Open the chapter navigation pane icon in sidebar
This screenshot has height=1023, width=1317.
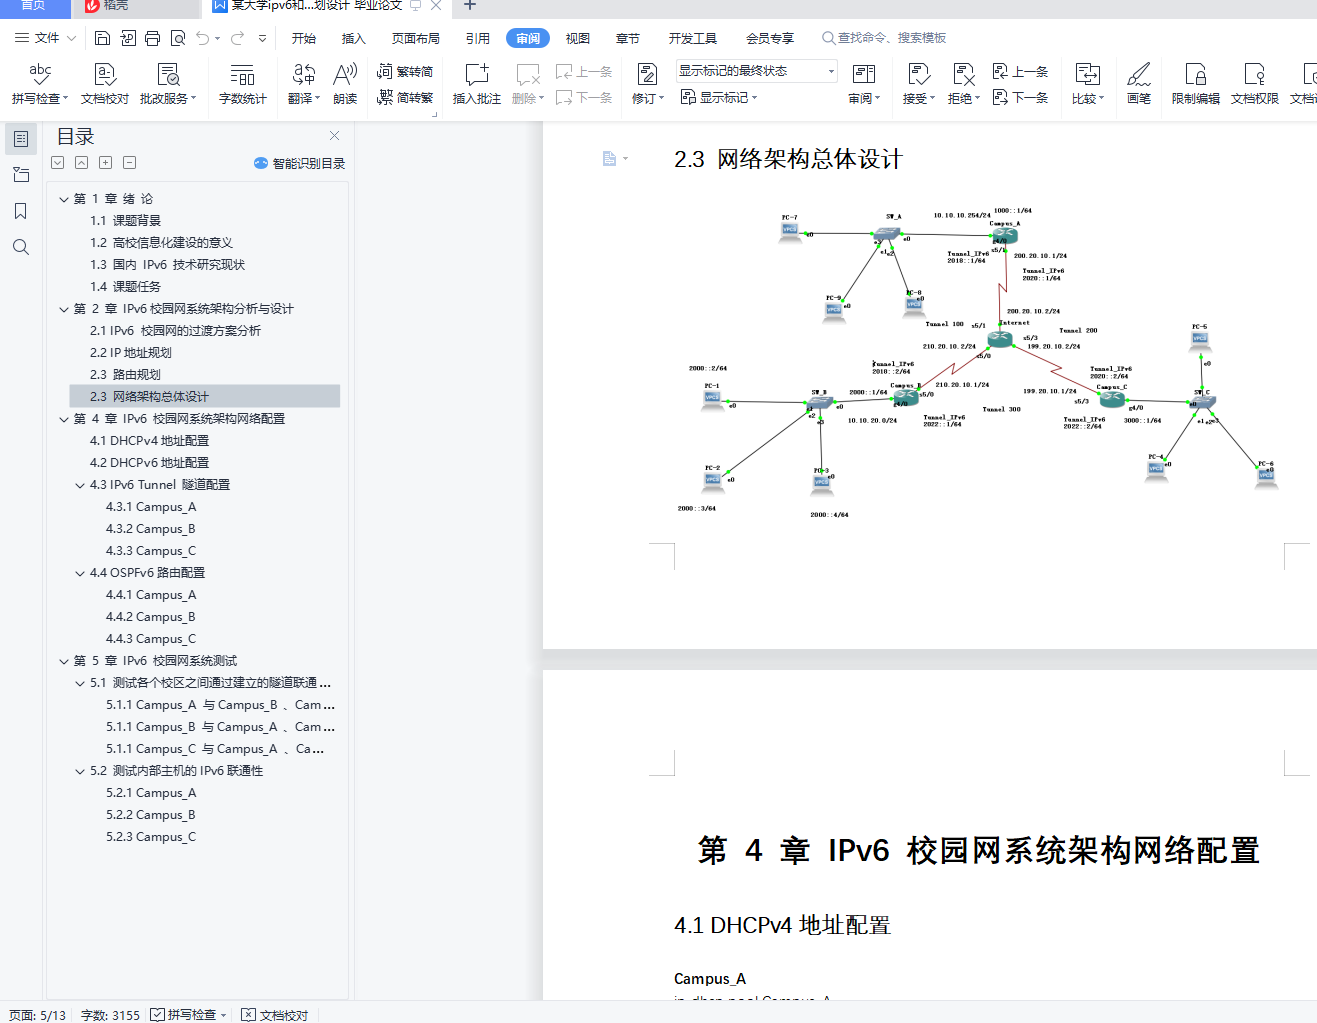click(21, 175)
